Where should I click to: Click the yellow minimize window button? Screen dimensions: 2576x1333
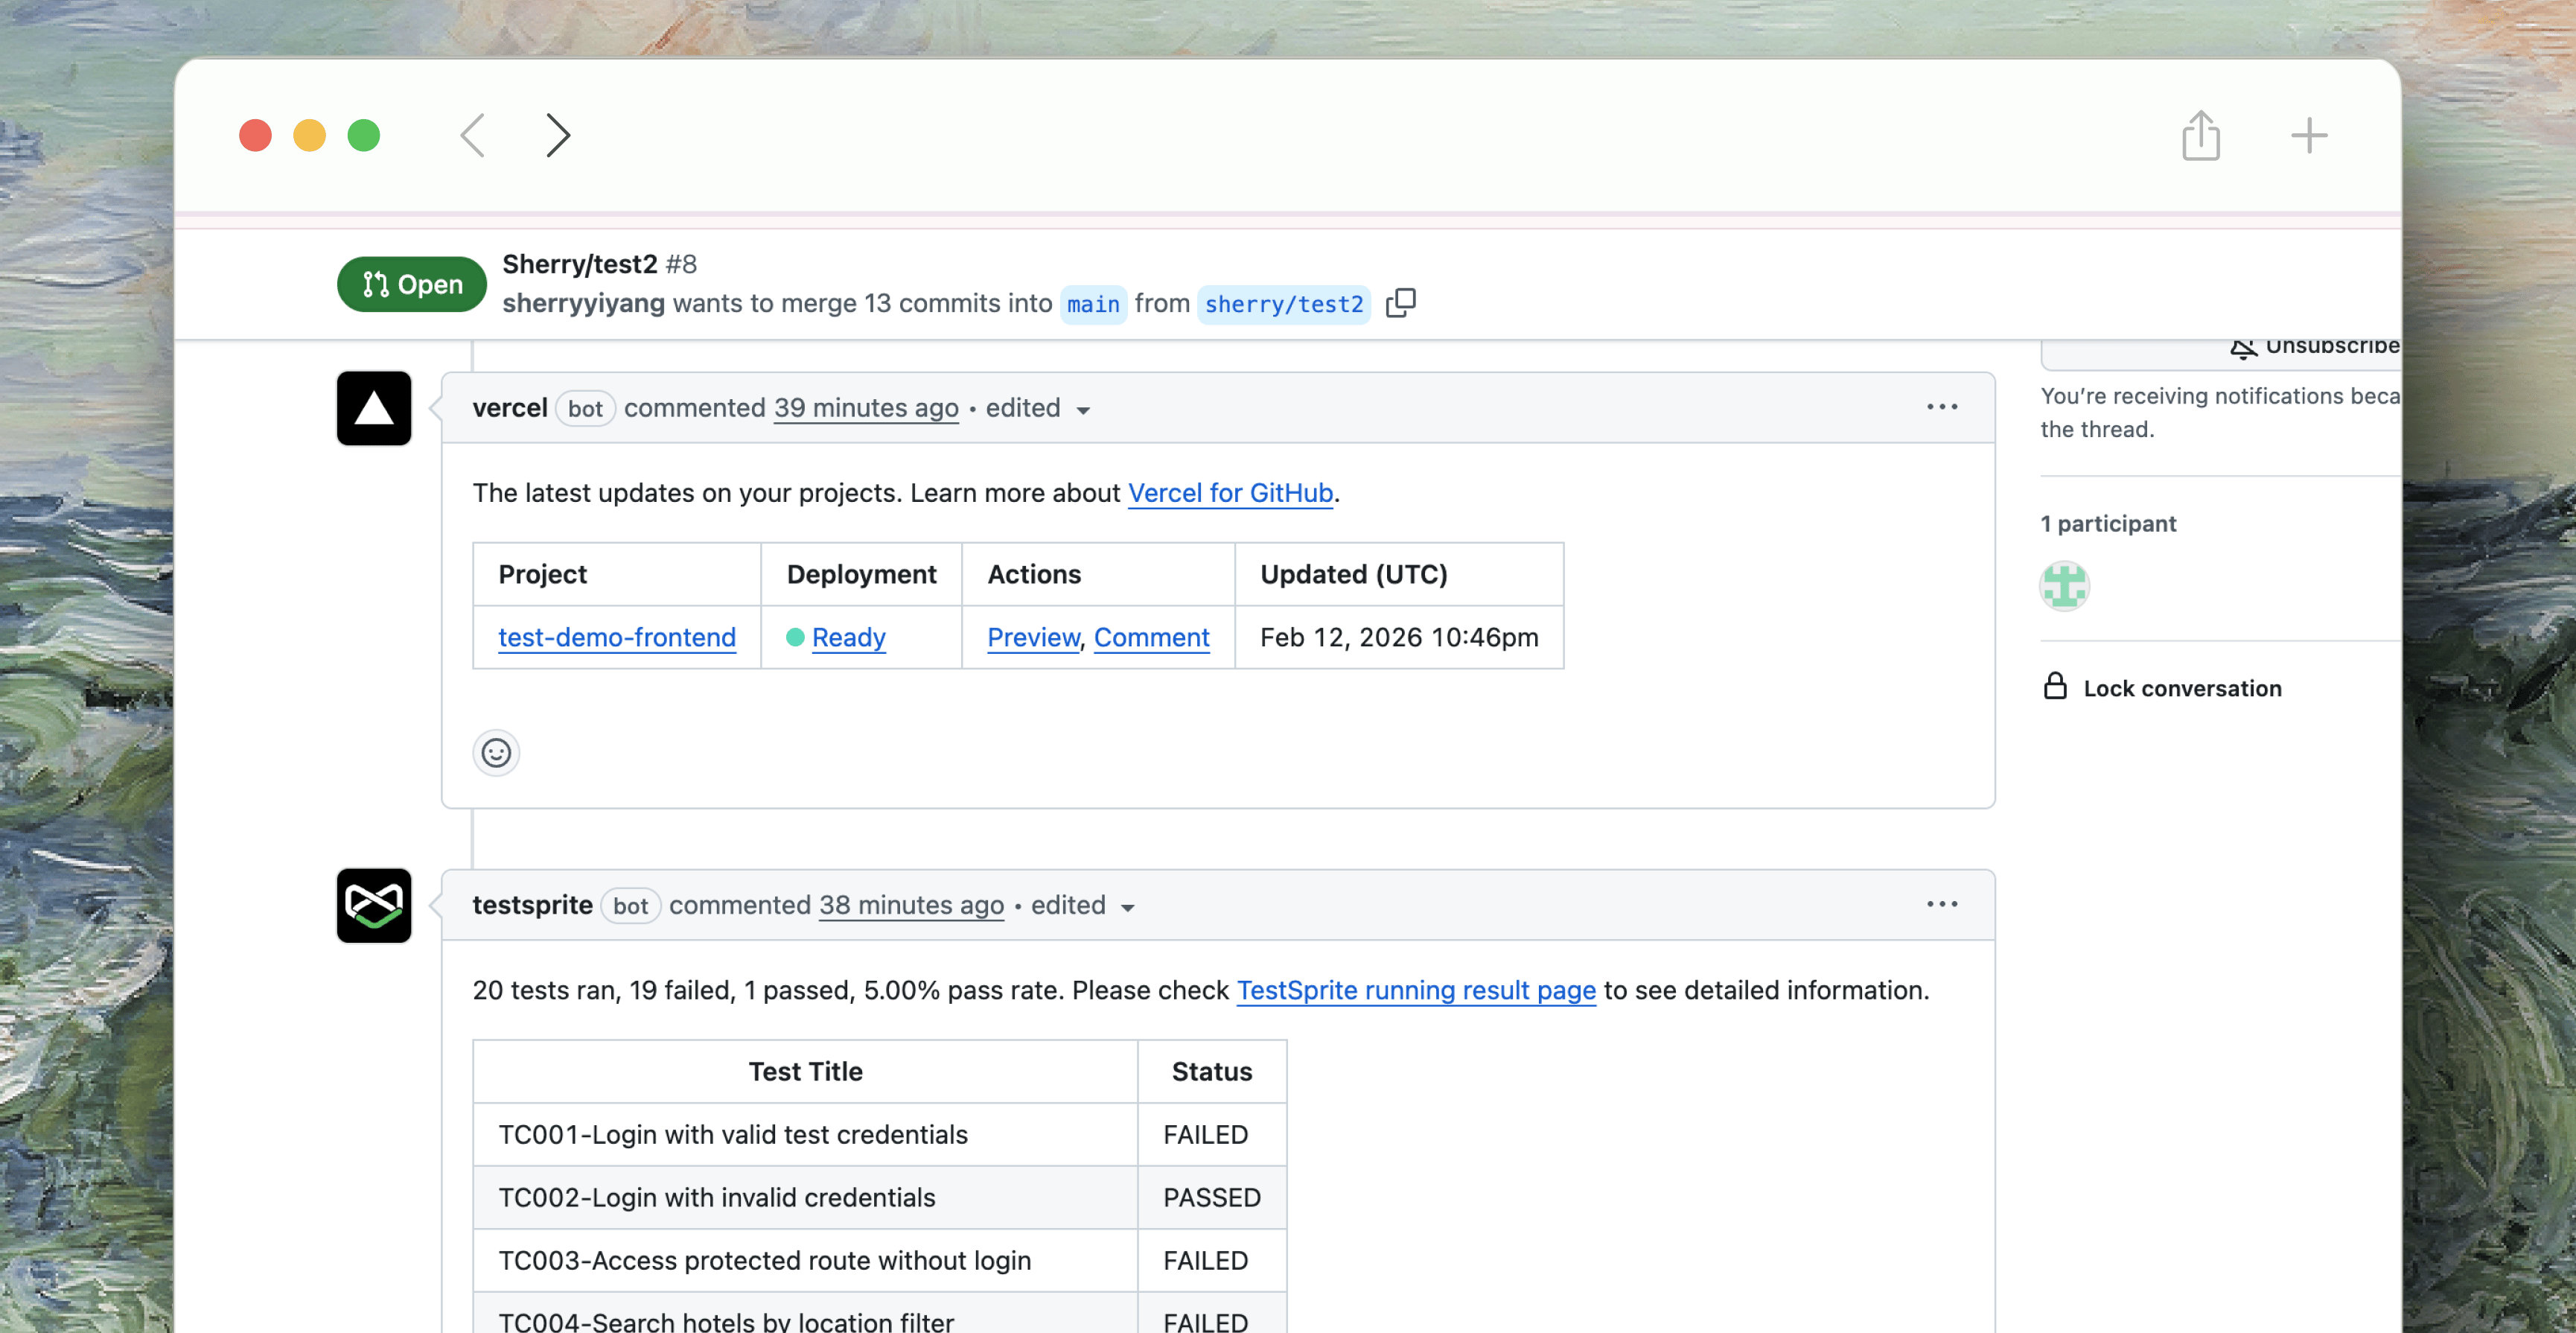(309, 135)
